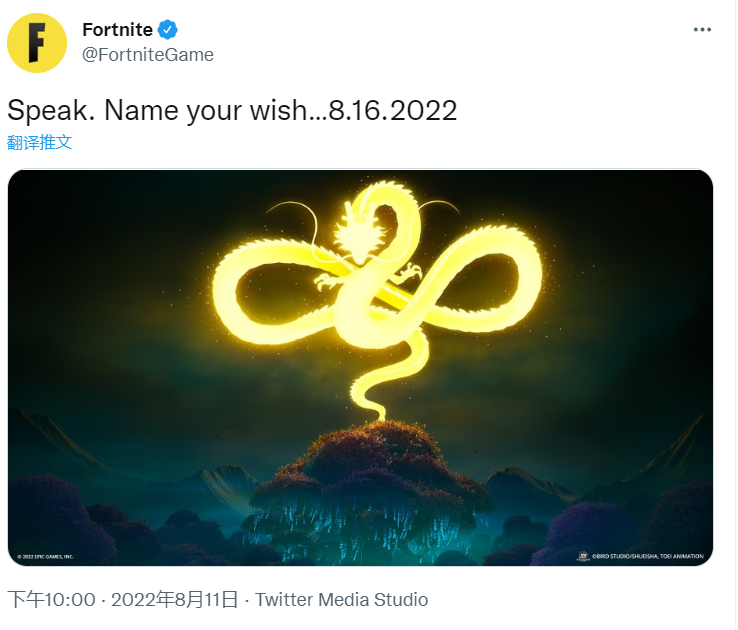The height and width of the screenshot is (630, 738).
Task: Open the glowing dragon tweet image
Action: coord(361,367)
